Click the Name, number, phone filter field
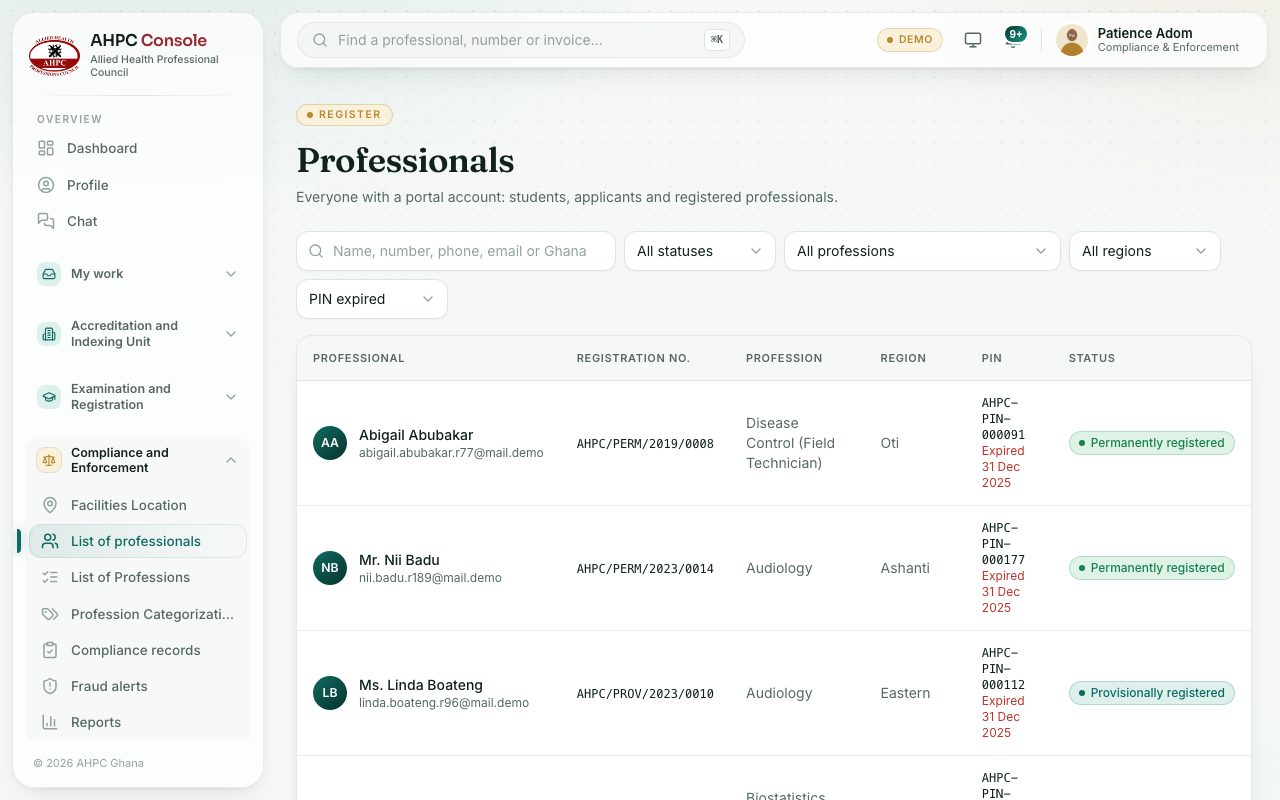The image size is (1280, 800). [x=456, y=251]
